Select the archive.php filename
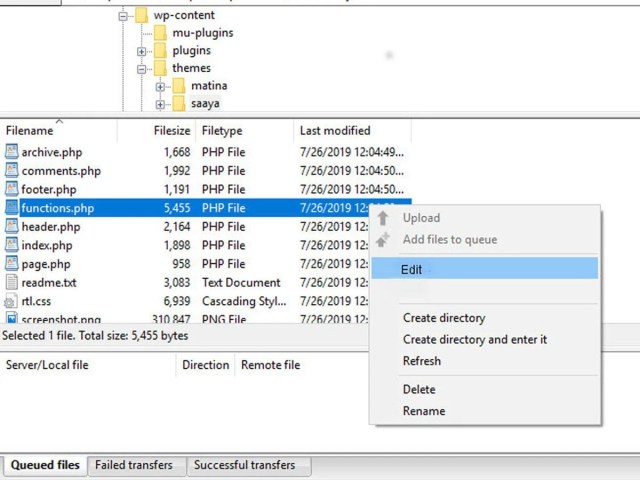Image resolution: width=640 pixels, height=480 pixels. tap(52, 152)
